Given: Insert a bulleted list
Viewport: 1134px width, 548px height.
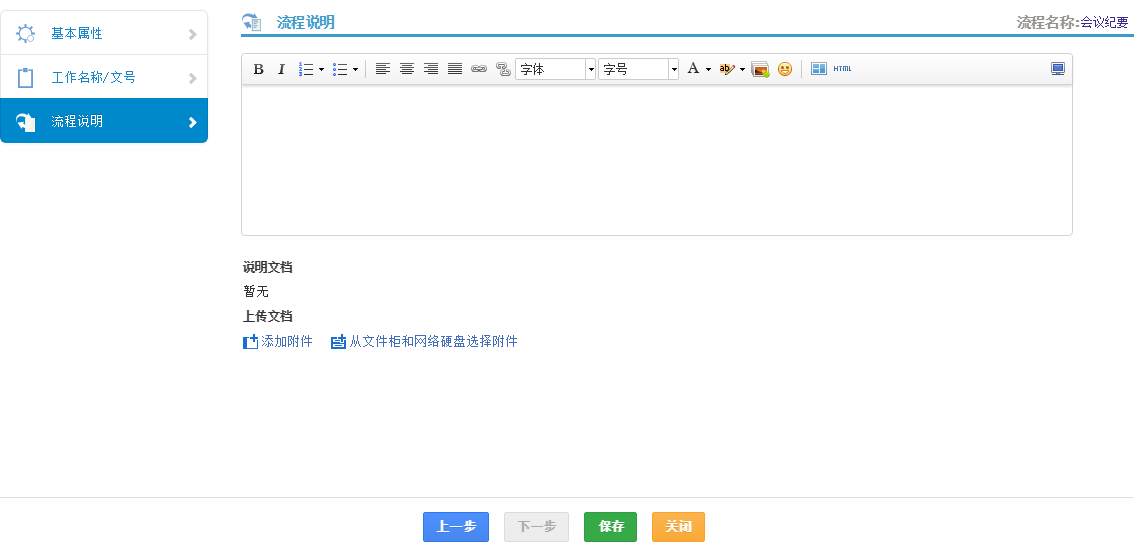Looking at the screenshot, I should [x=340, y=69].
